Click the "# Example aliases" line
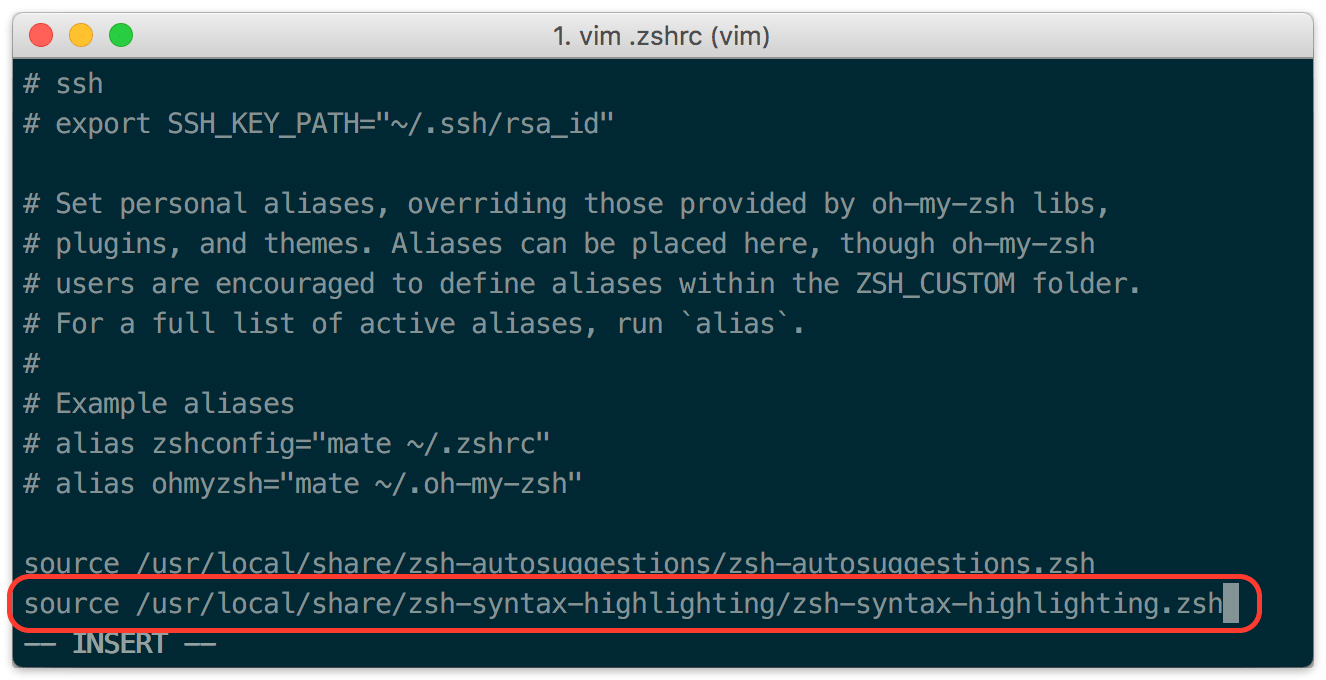The width and height of the screenshot is (1326, 680). tap(159, 404)
